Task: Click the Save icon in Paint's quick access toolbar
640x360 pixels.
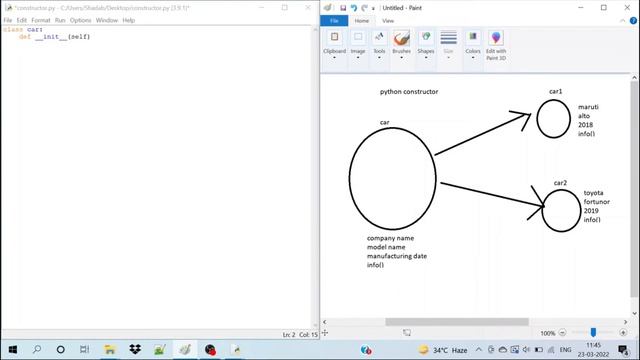Action: point(343,8)
